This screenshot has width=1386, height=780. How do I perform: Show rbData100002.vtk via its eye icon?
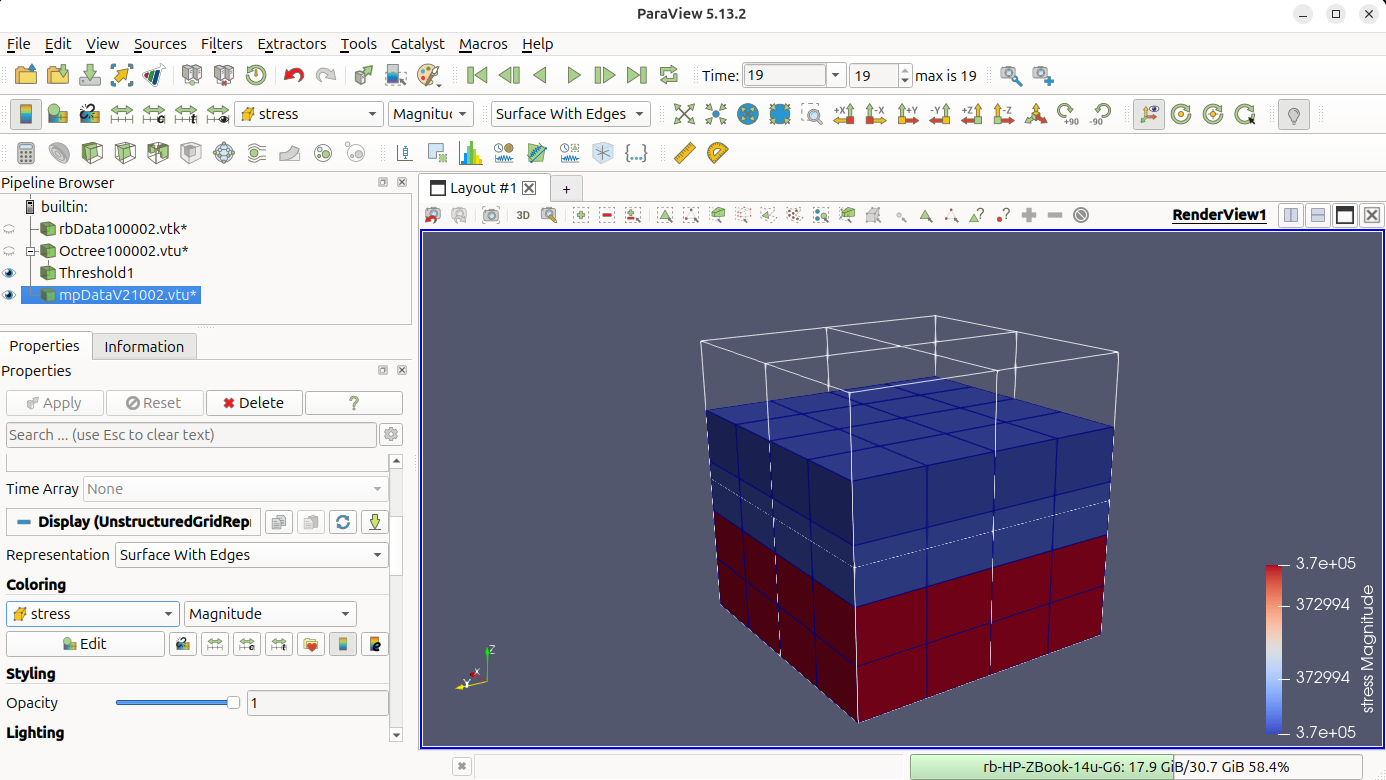click(x=10, y=228)
